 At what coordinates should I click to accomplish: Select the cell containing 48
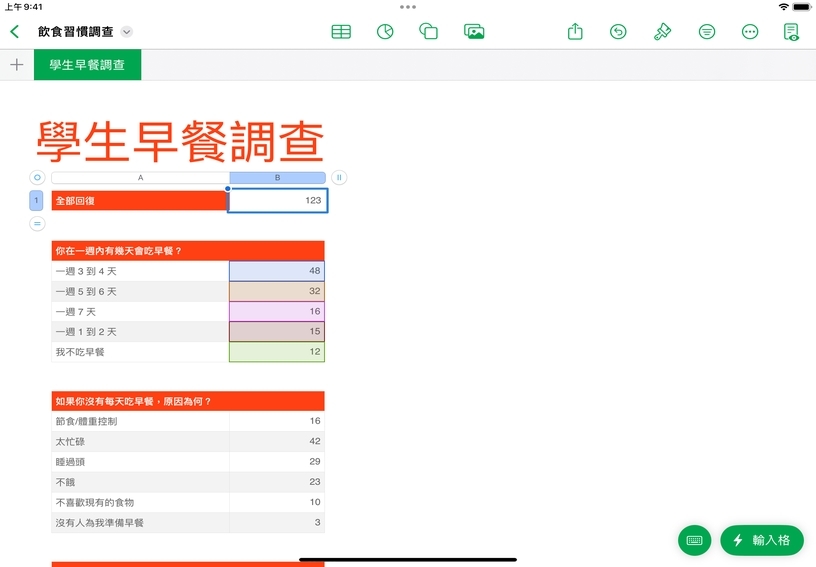point(277,271)
